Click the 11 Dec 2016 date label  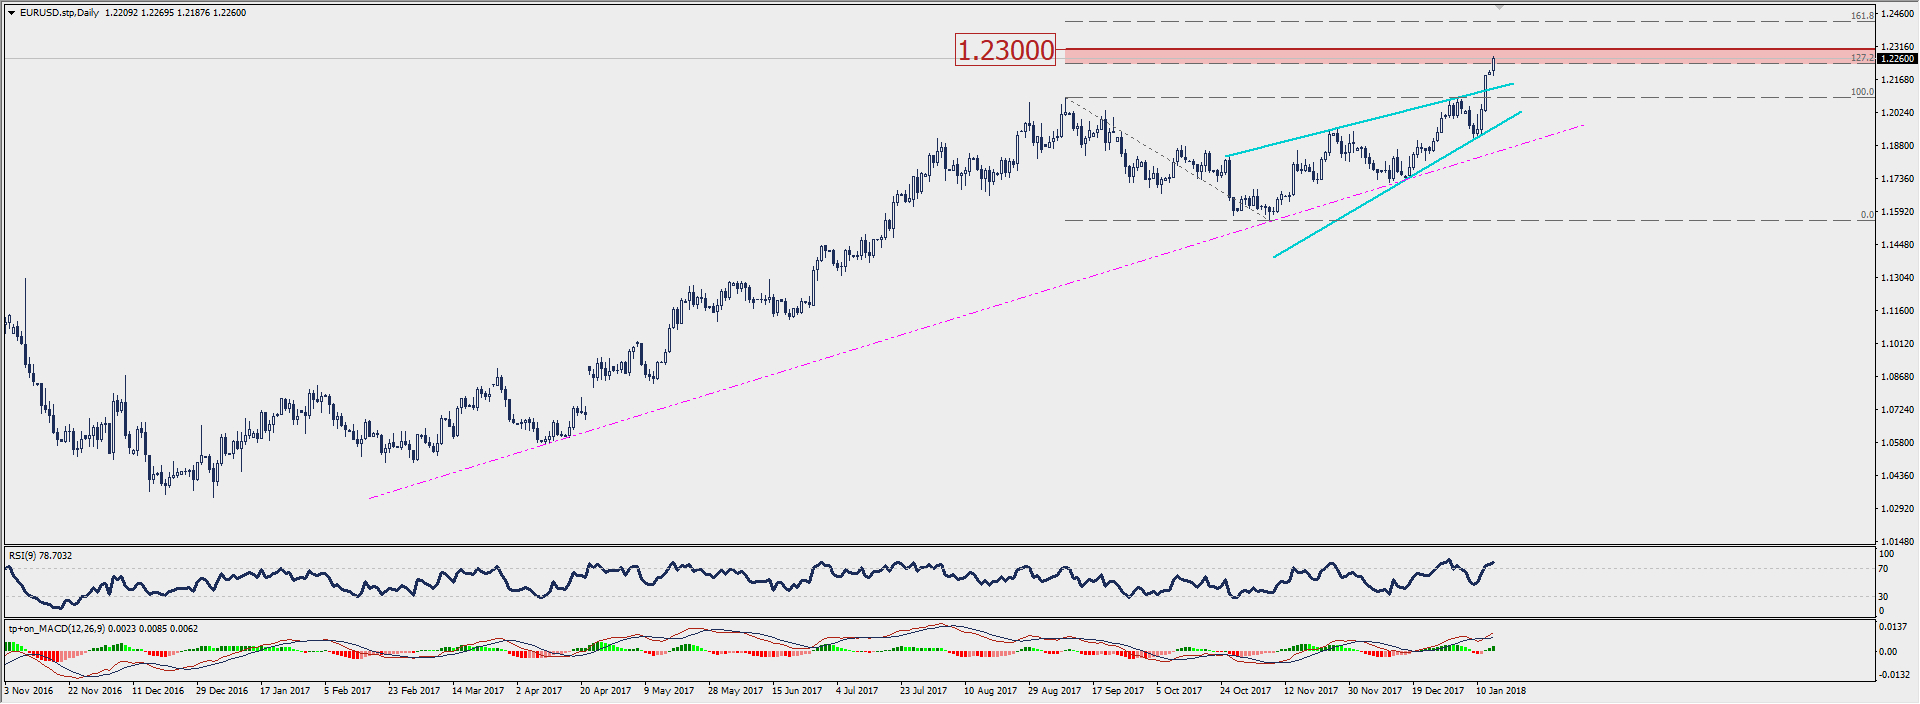(x=158, y=691)
